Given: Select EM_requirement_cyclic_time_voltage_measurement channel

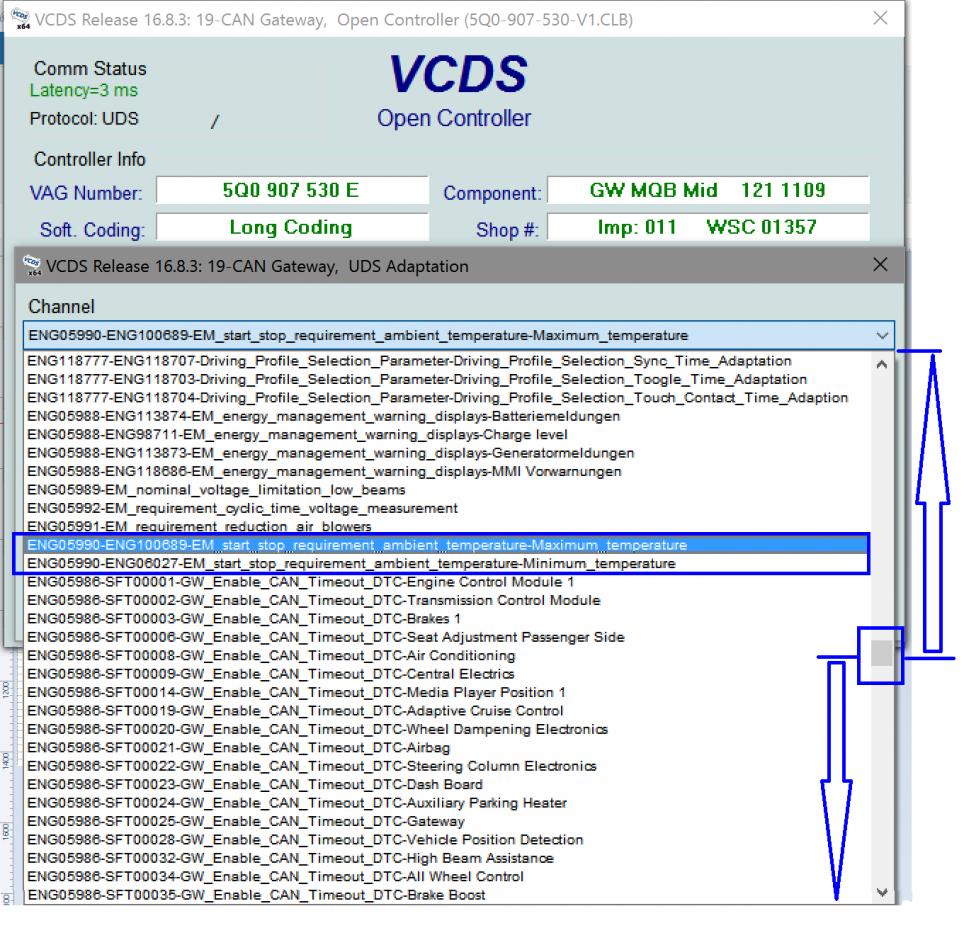Looking at the screenshot, I should (448, 509).
